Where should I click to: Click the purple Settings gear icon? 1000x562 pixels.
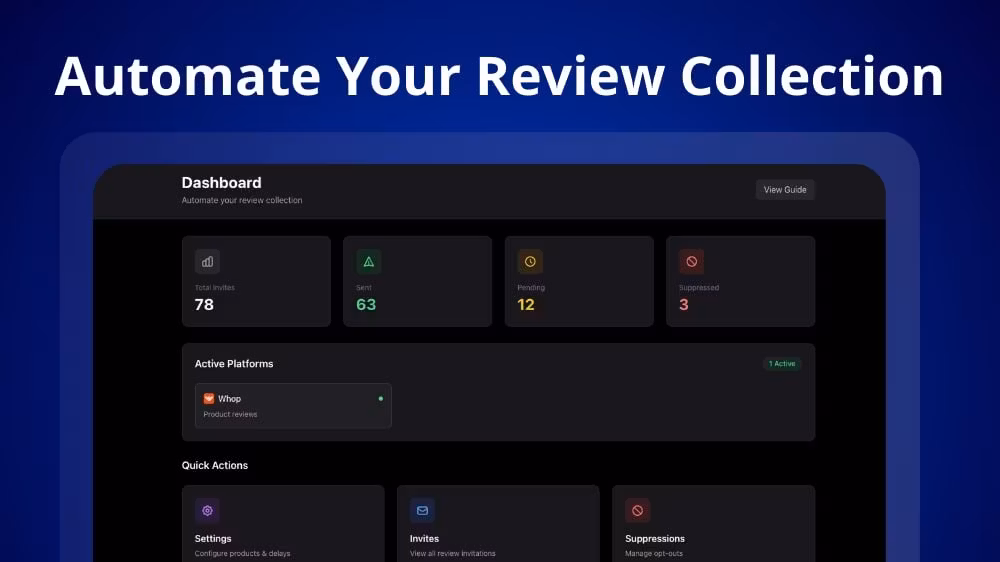207,510
